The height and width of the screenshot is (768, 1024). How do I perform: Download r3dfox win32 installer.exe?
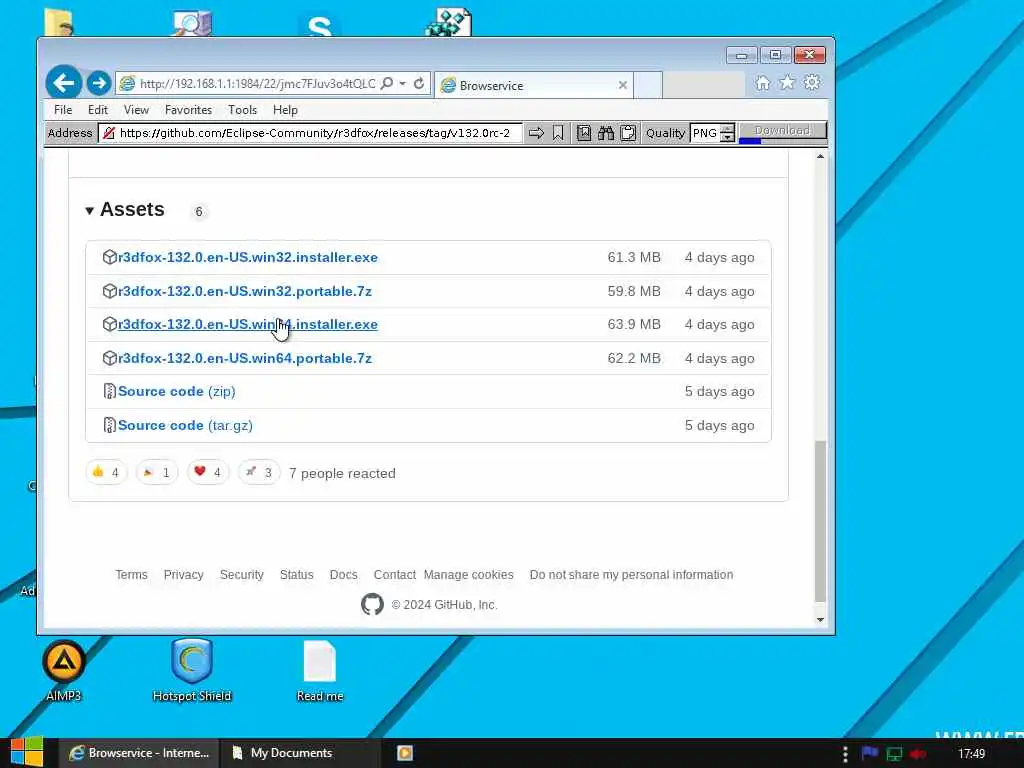point(248,257)
